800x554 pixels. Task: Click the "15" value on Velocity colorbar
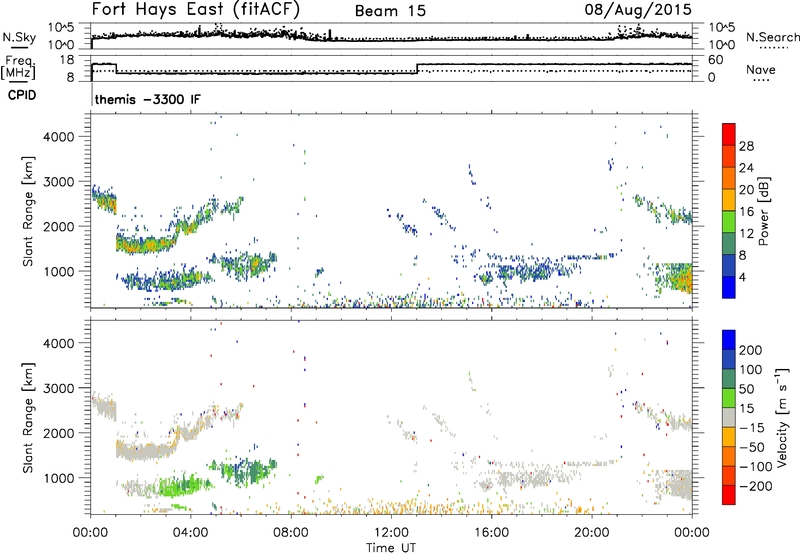point(746,409)
